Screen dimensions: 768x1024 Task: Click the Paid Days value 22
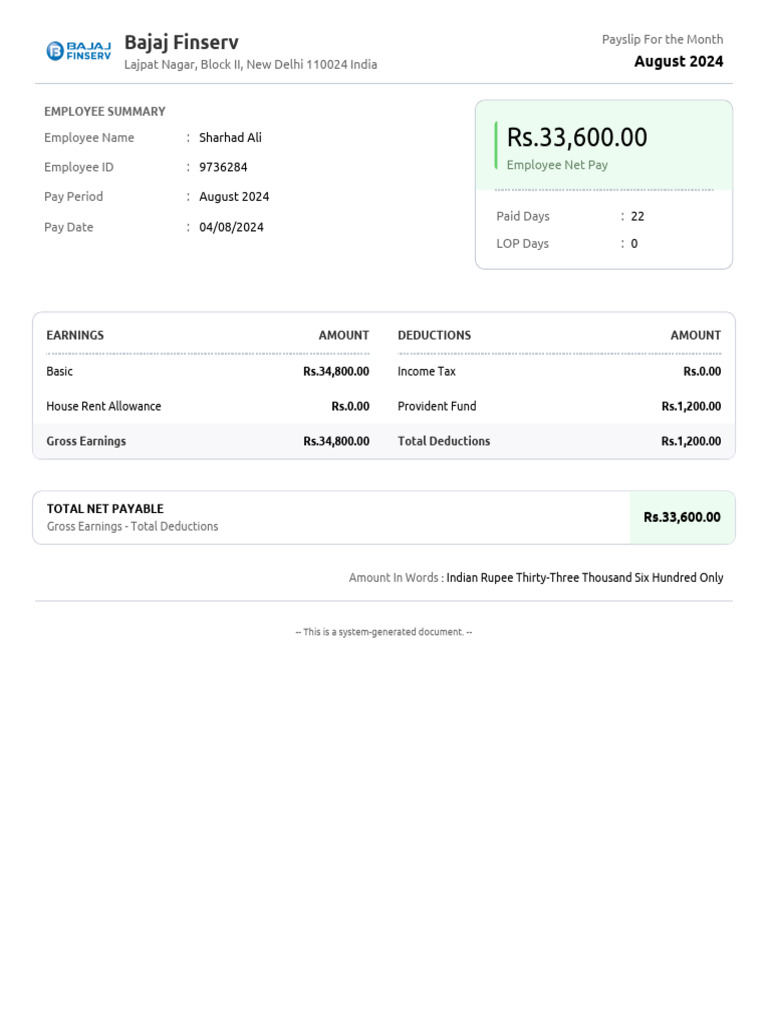[x=637, y=217]
